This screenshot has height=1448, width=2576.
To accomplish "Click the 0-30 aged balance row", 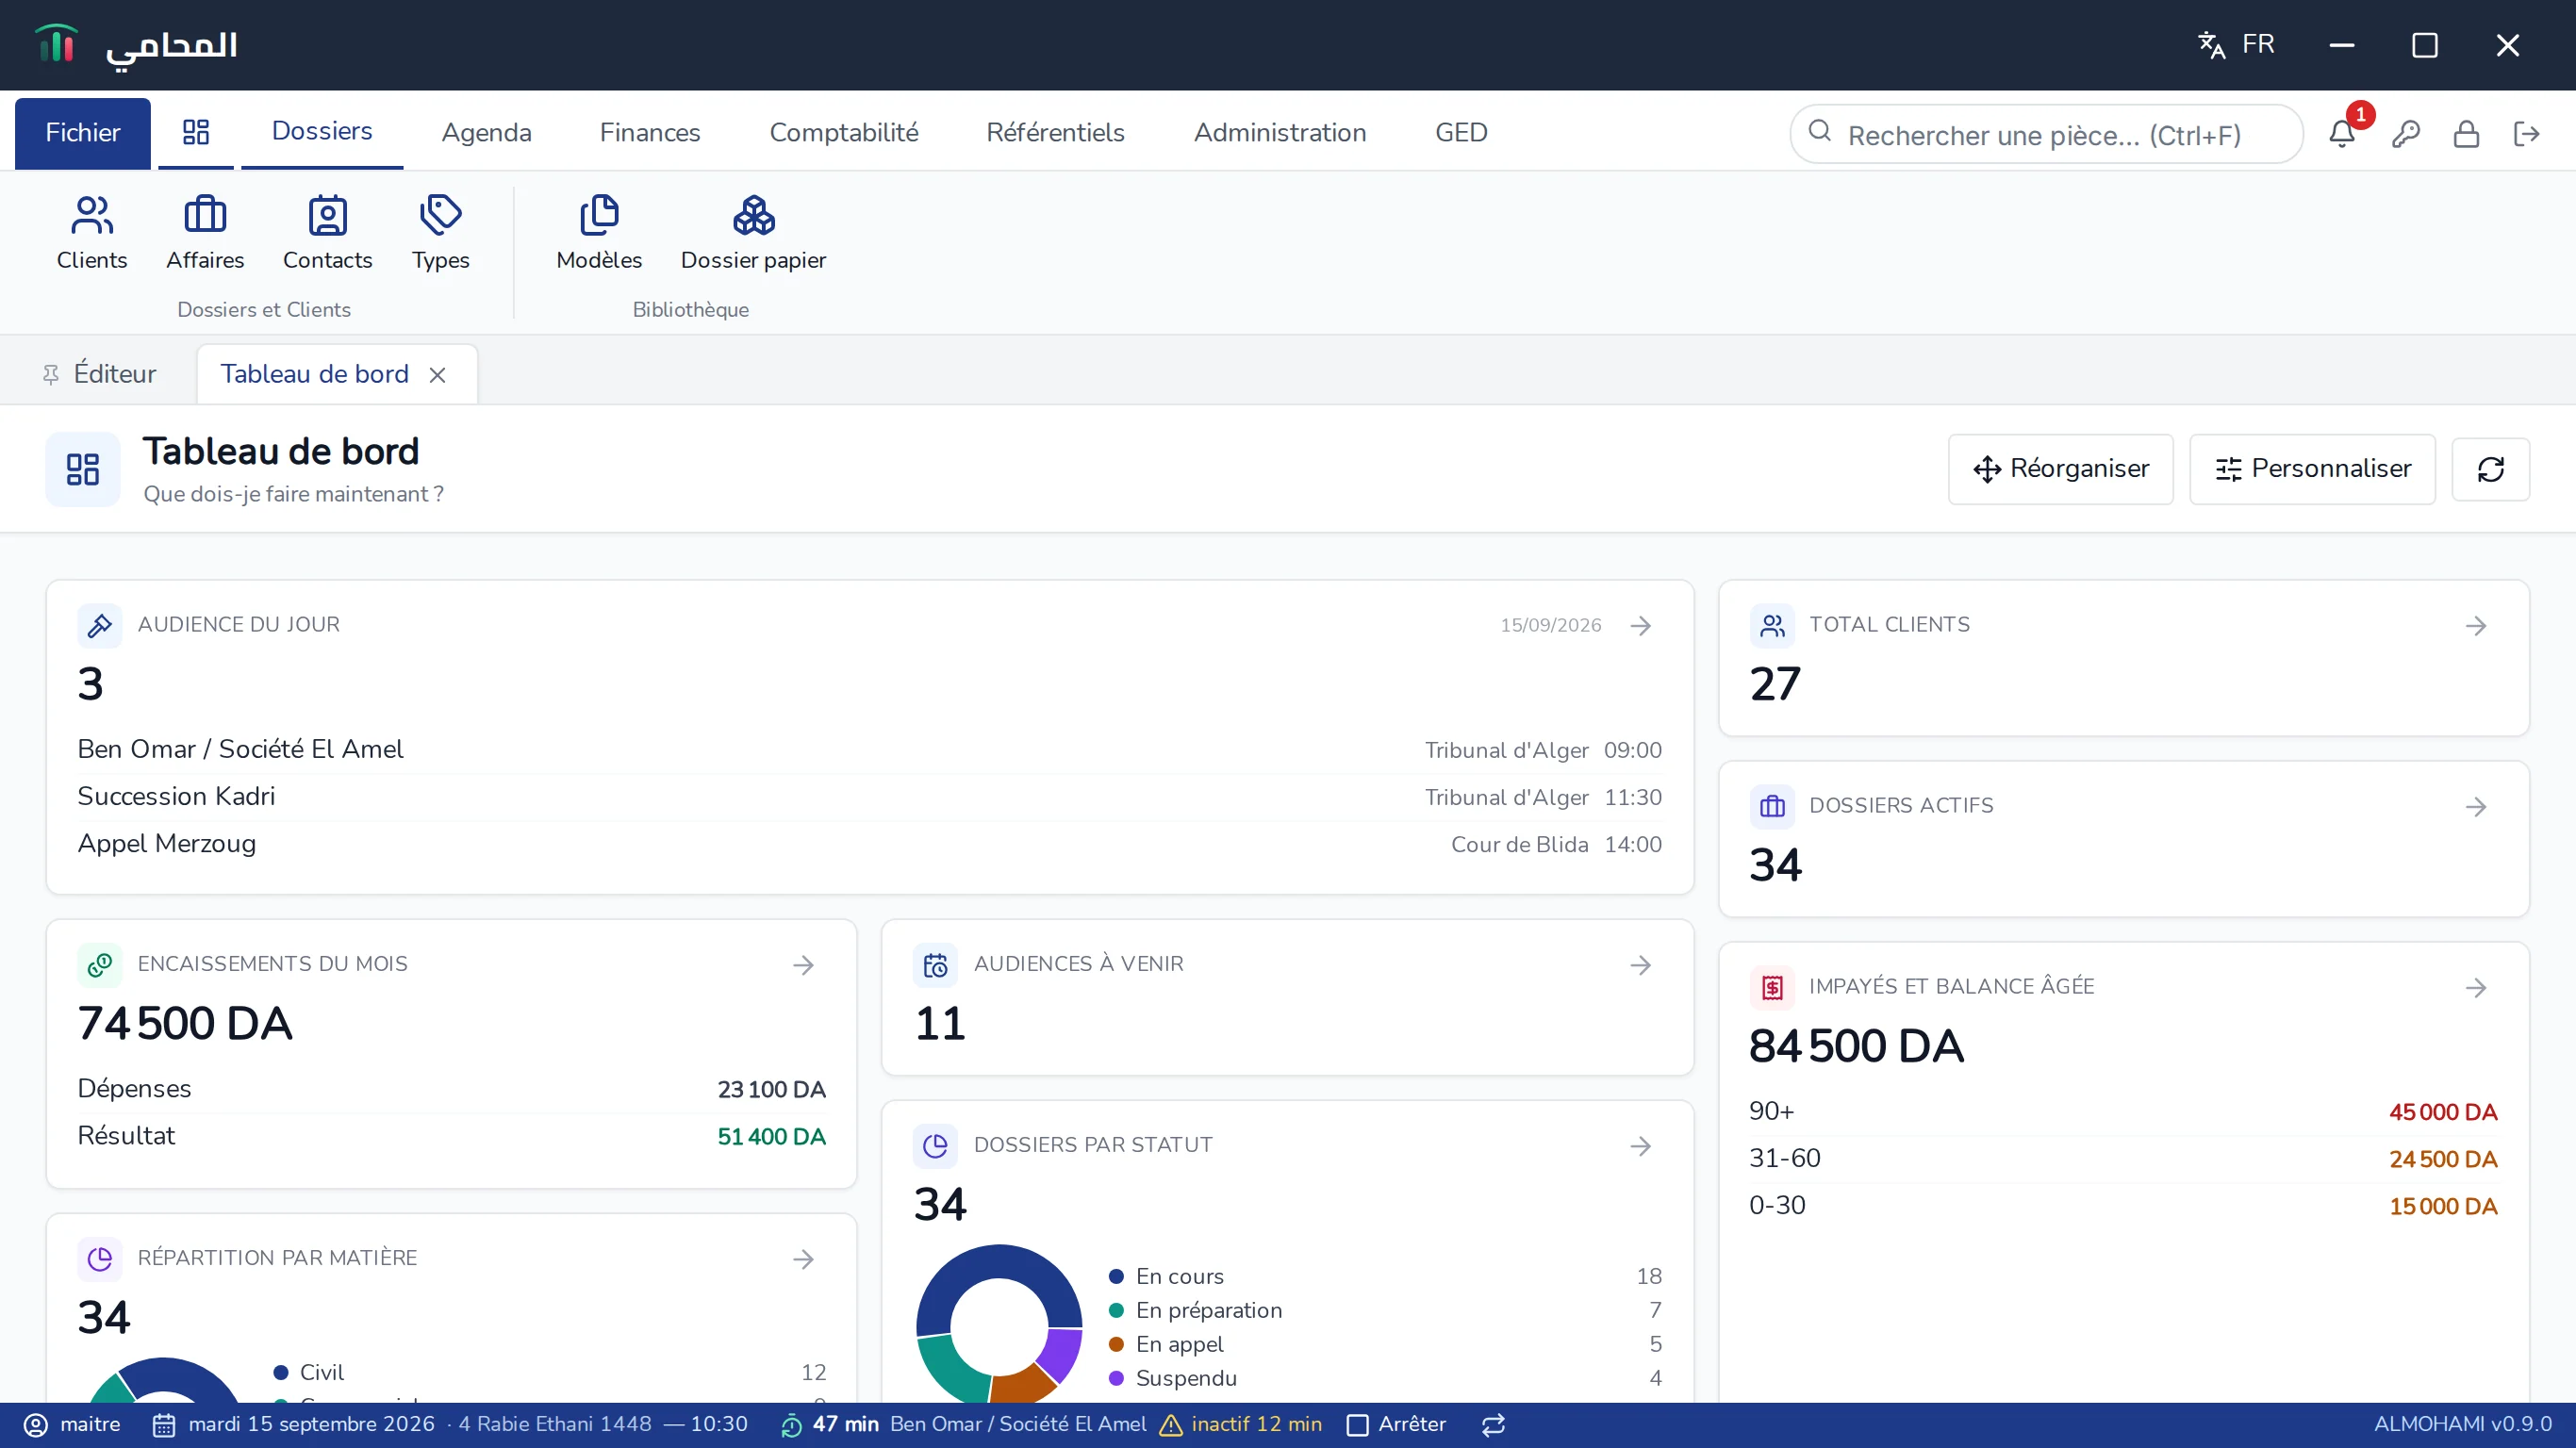I will pos(2123,1206).
